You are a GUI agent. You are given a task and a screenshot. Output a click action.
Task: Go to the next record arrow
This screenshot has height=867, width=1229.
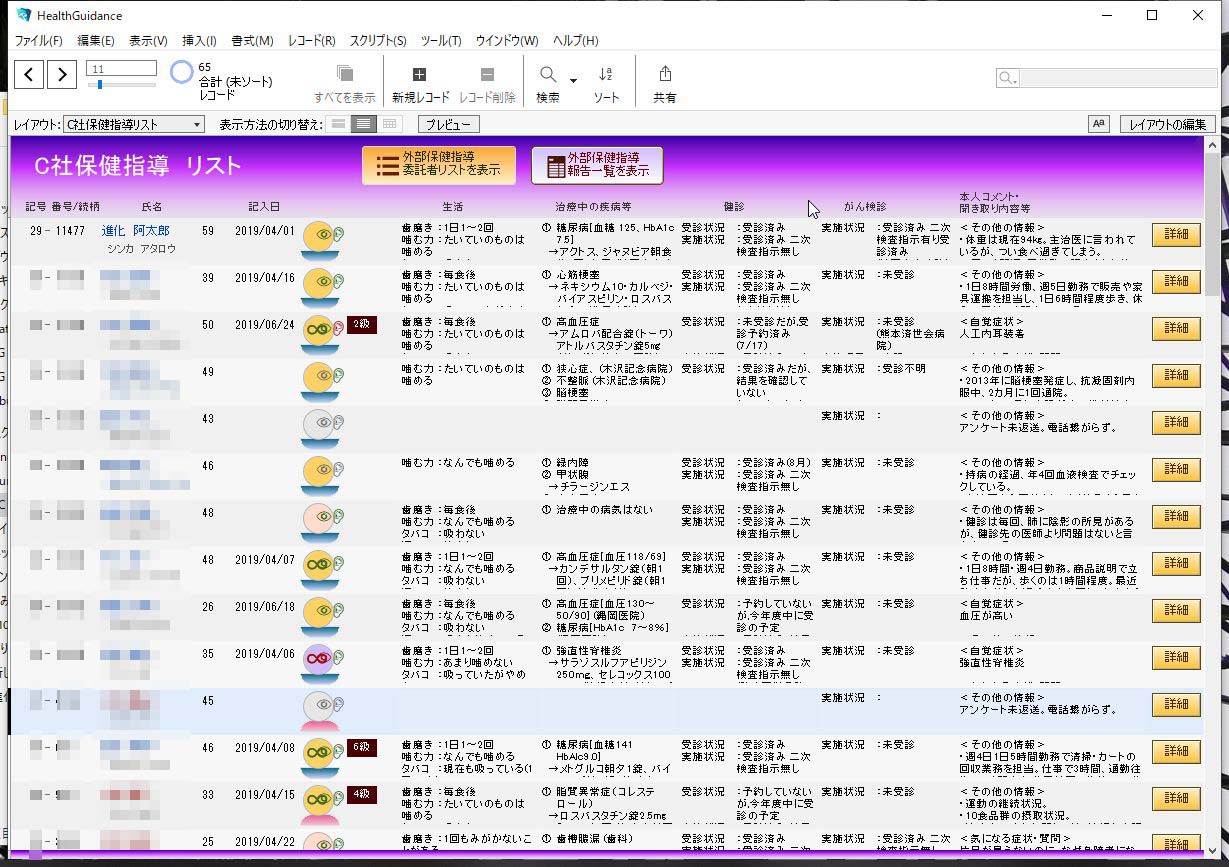point(62,74)
